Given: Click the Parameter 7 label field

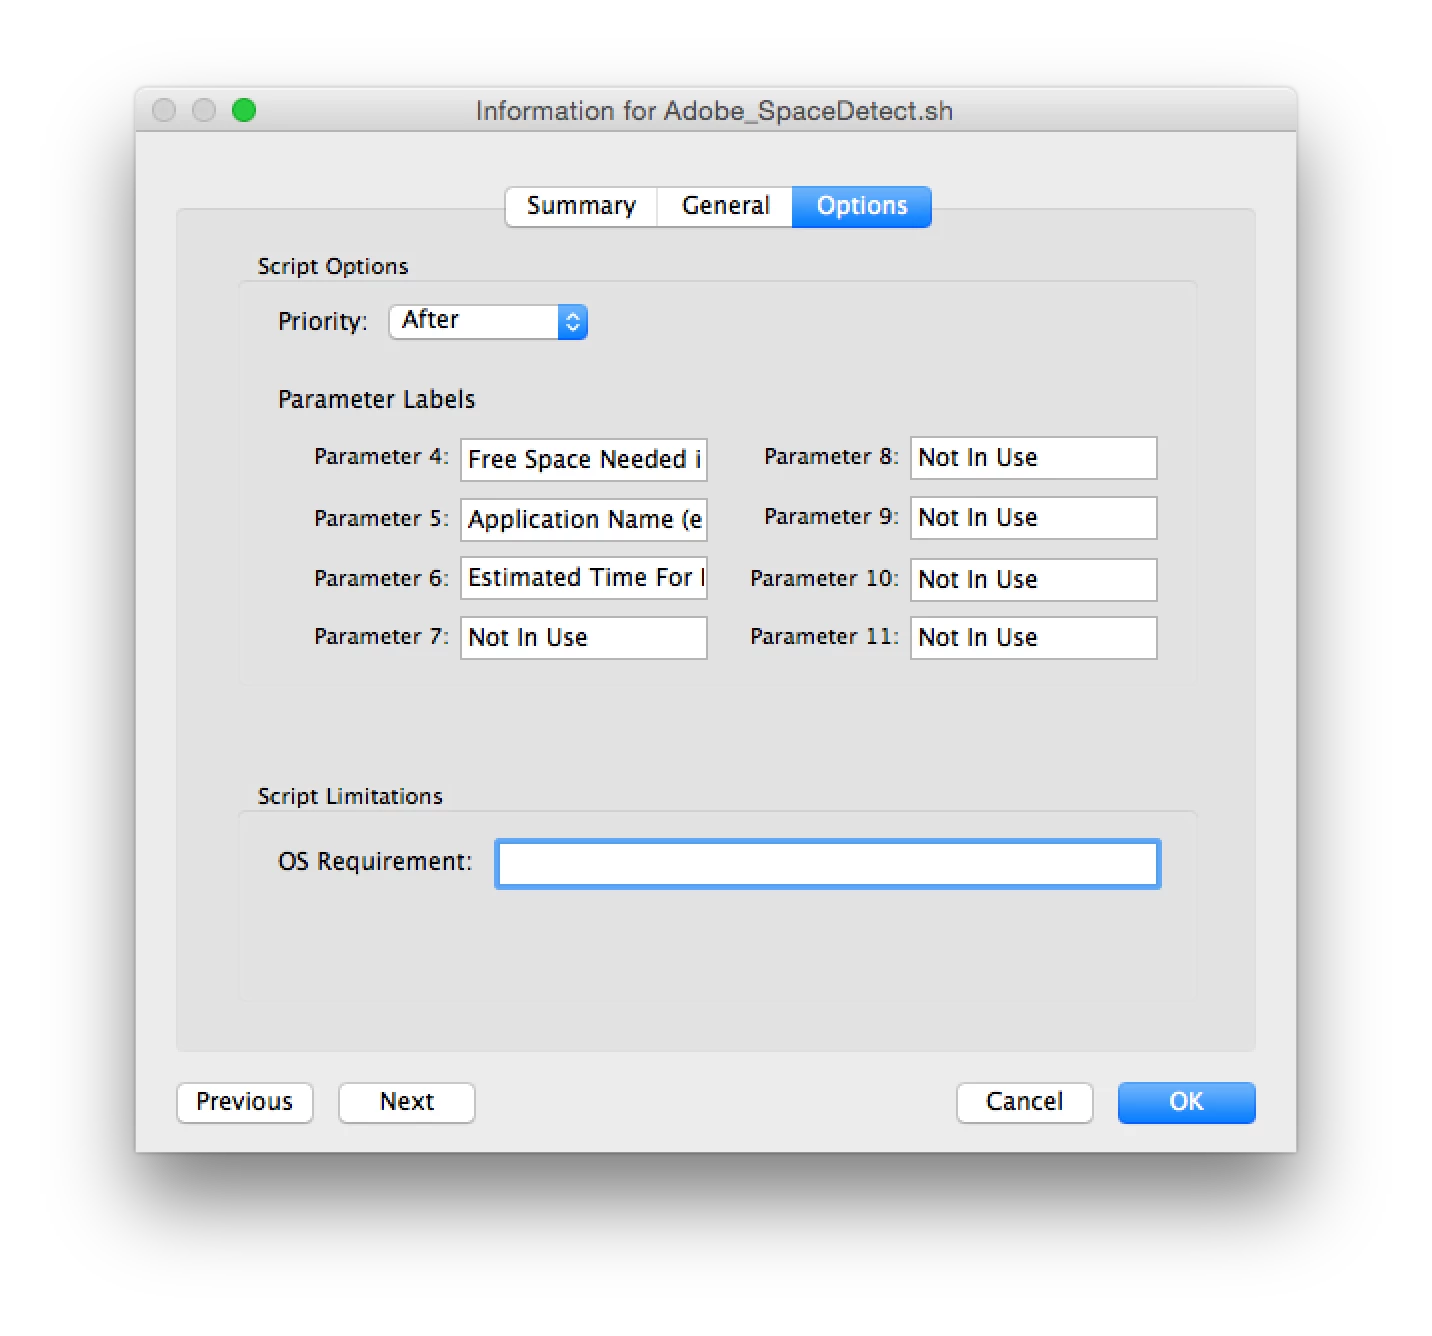Looking at the screenshot, I should coord(584,638).
